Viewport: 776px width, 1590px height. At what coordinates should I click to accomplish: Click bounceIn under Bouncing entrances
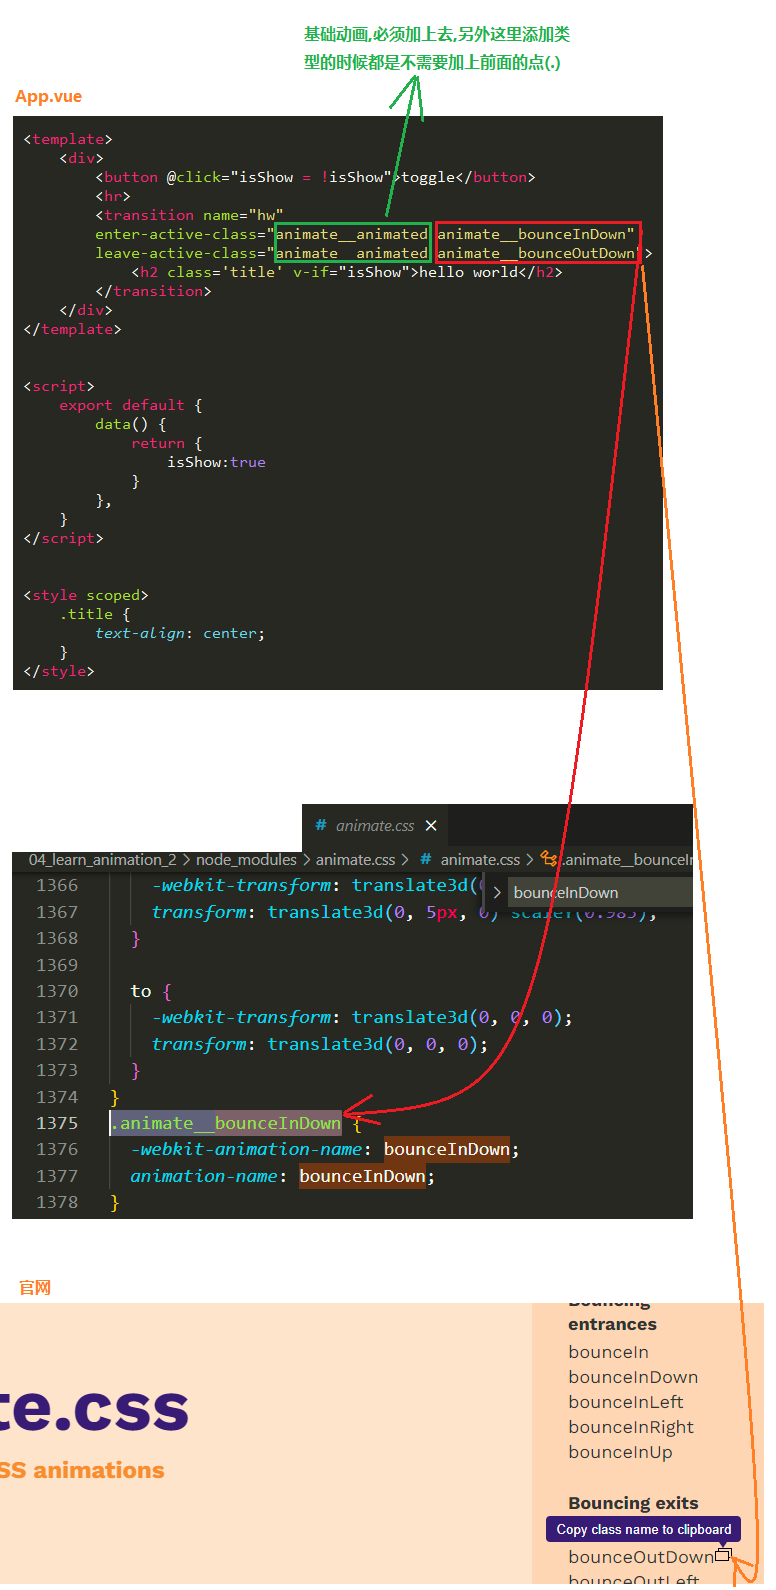609,1352
